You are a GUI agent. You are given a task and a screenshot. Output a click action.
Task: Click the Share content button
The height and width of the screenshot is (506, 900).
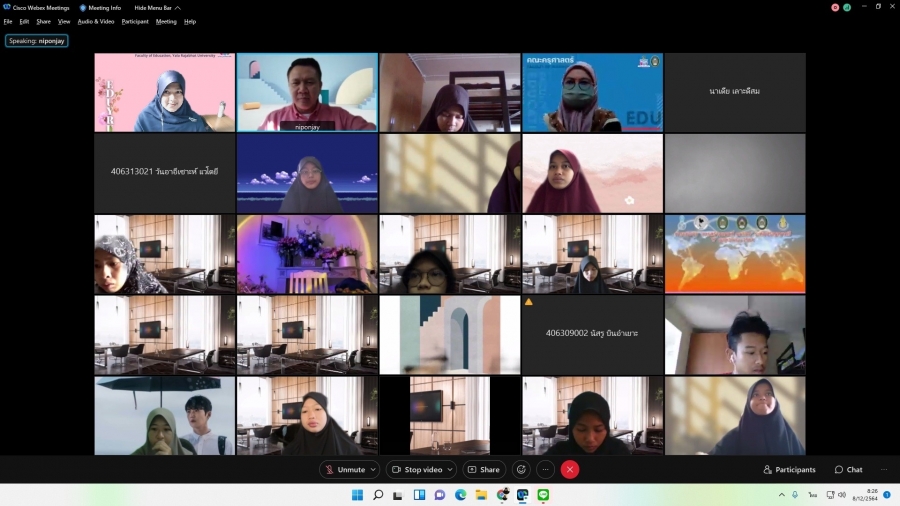(x=484, y=469)
